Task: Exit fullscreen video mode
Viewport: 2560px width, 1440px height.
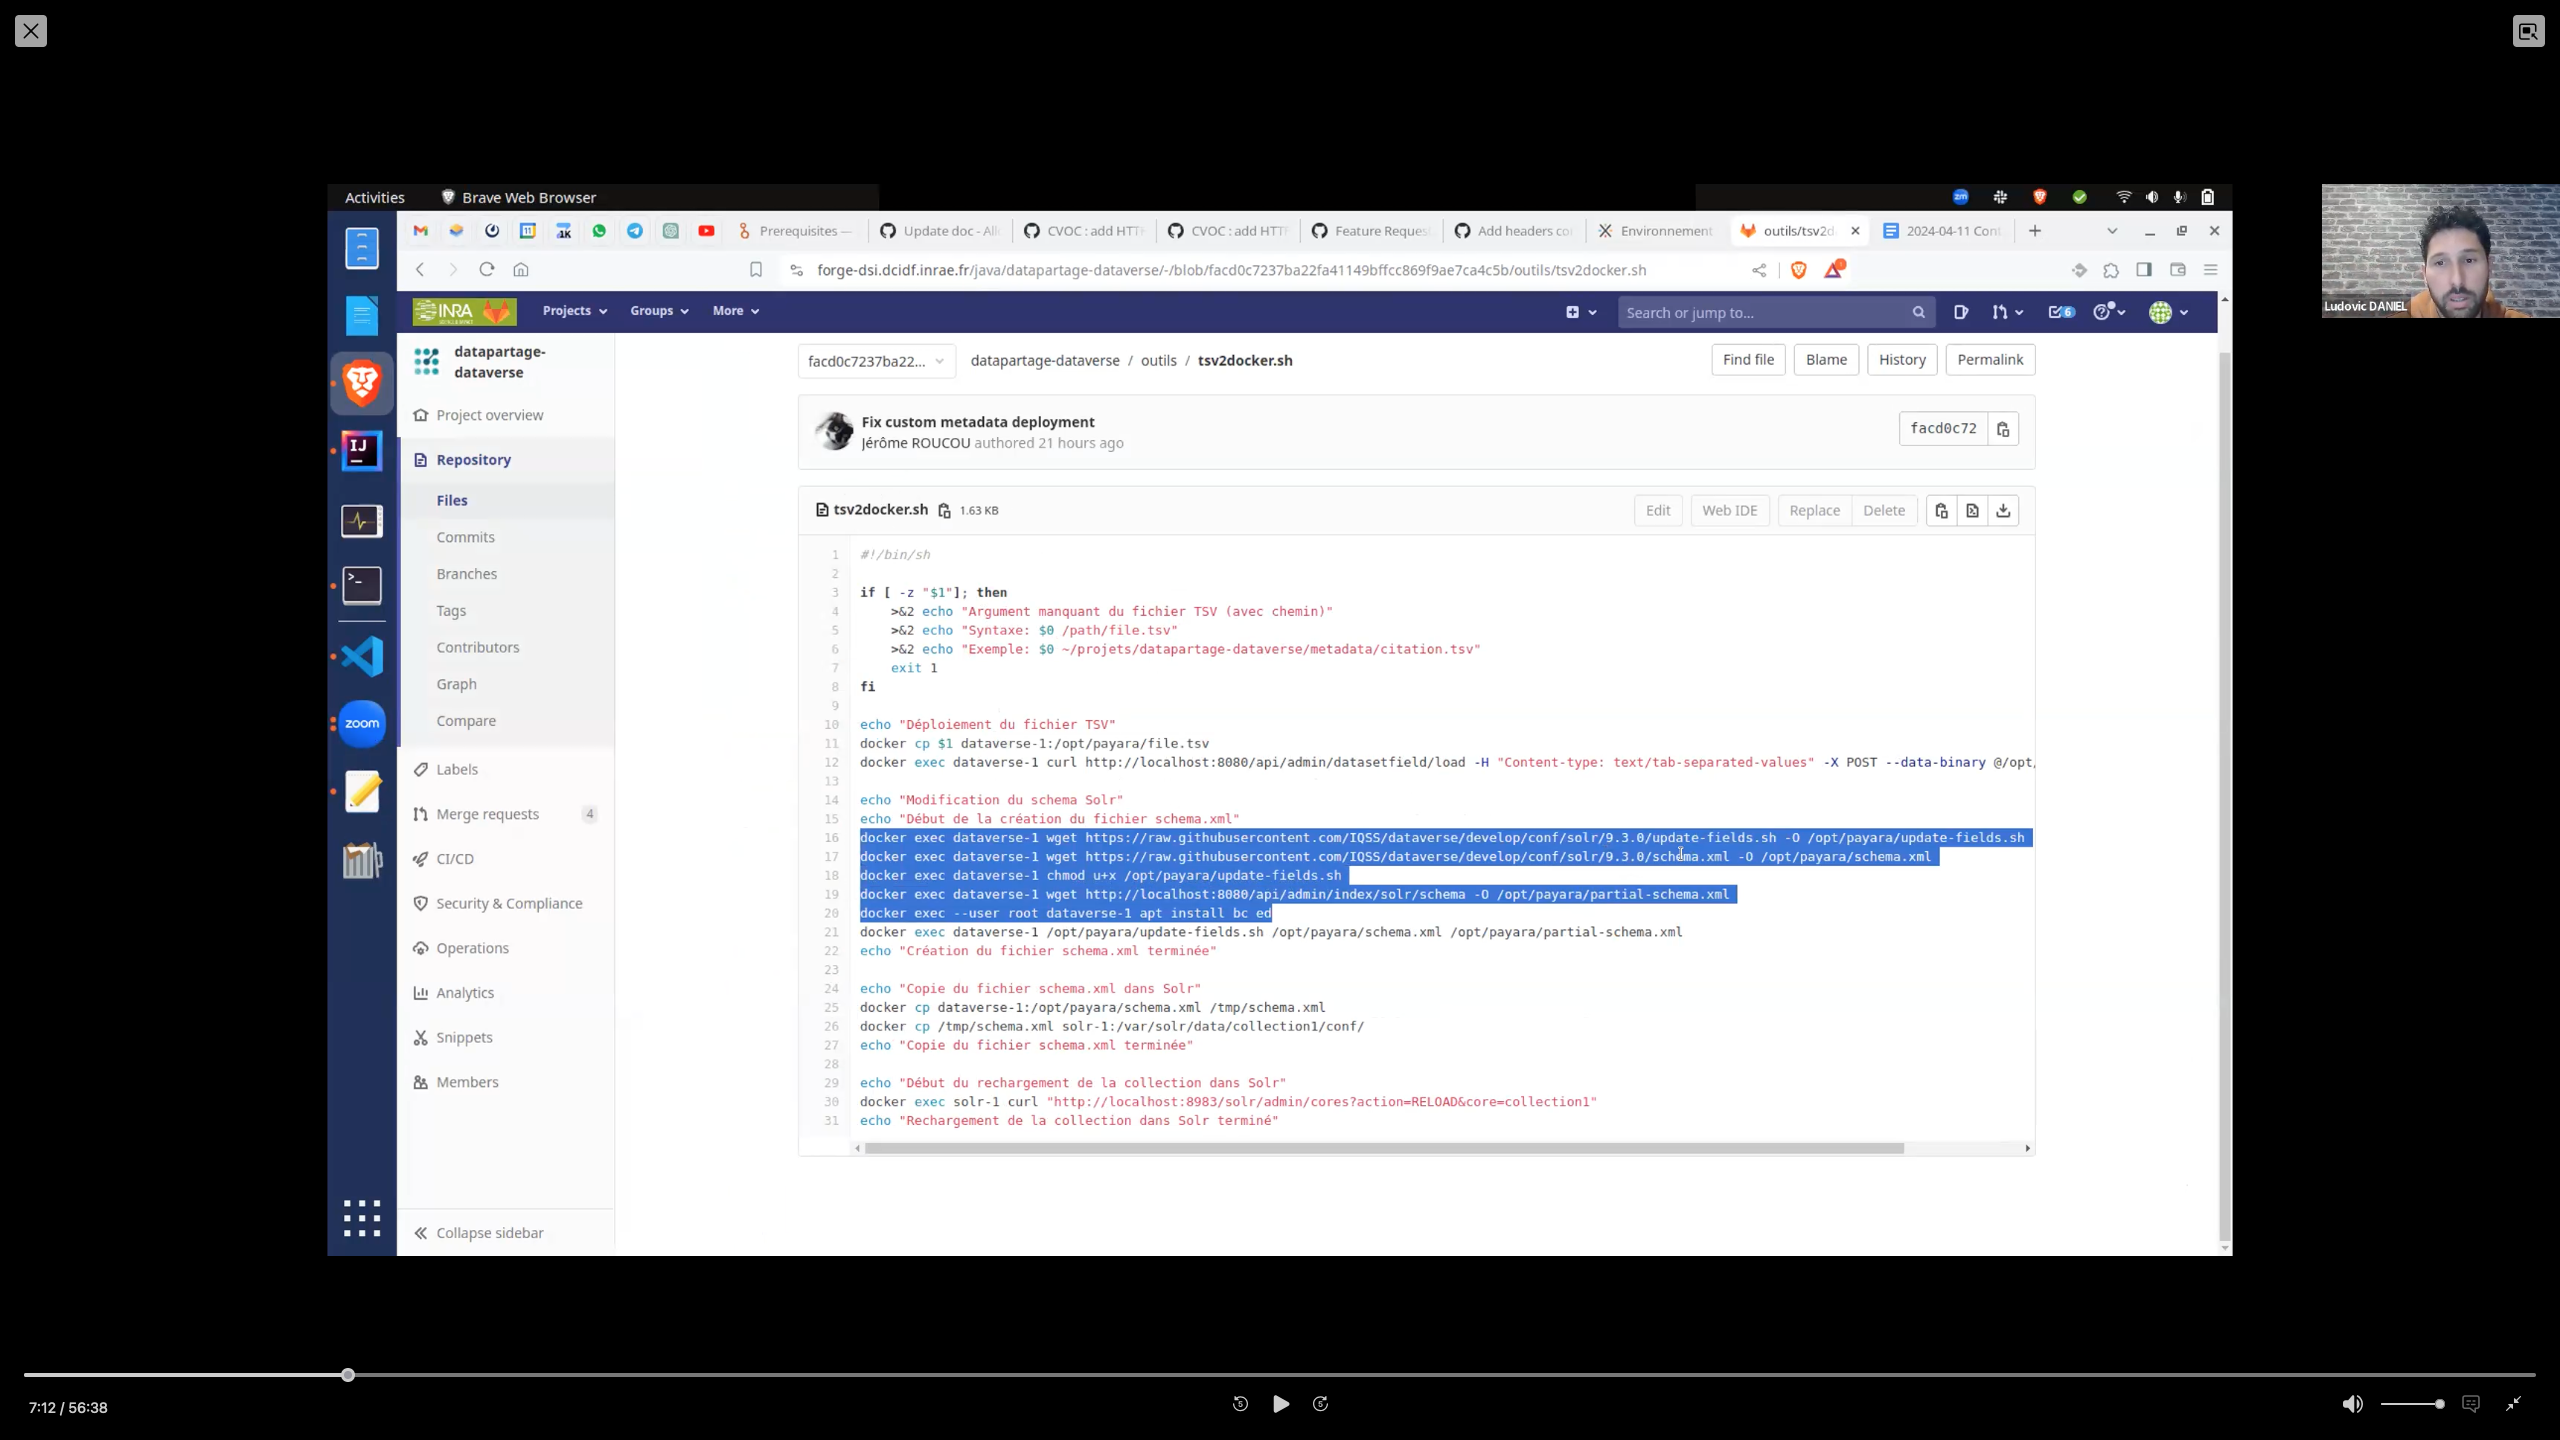Action: click(x=2513, y=1404)
